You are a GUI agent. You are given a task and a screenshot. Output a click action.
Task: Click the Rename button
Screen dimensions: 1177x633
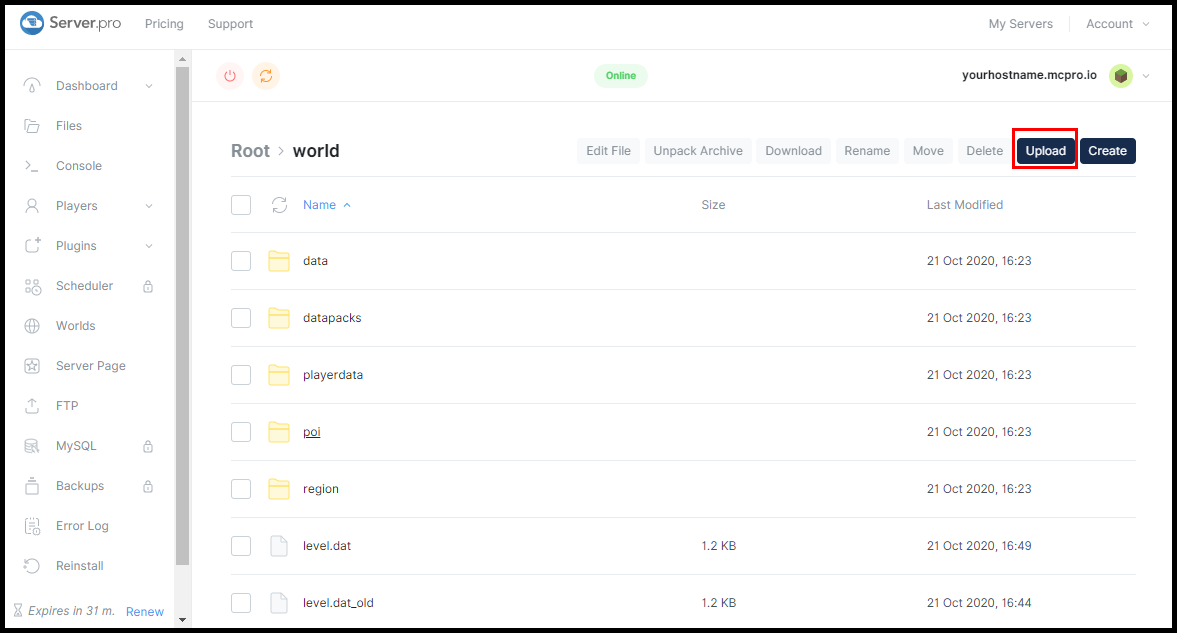click(867, 151)
